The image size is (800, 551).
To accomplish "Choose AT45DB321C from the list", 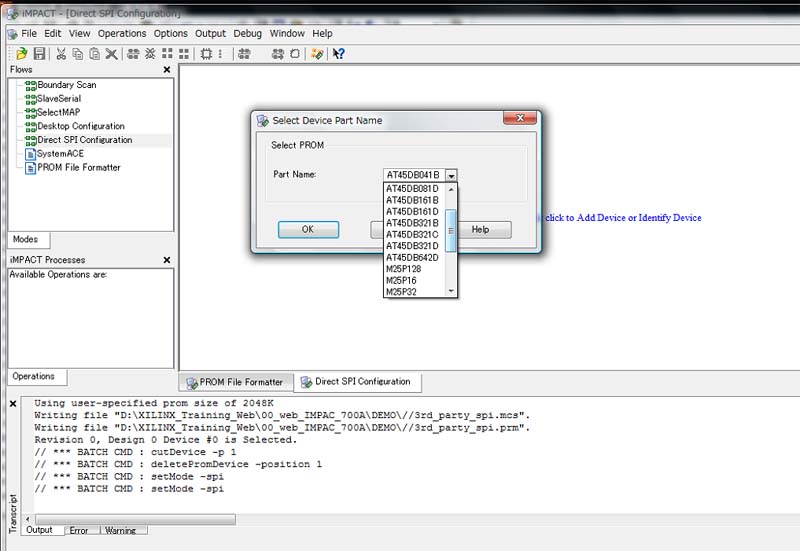I will pyautogui.click(x=412, y=235).
